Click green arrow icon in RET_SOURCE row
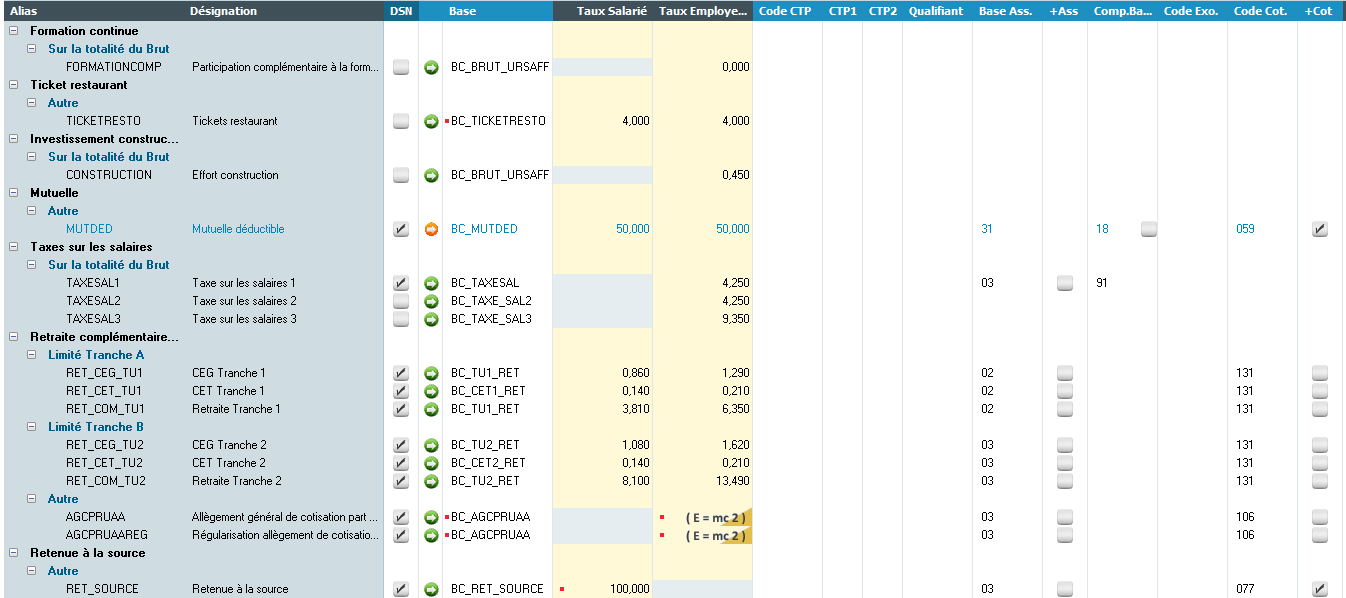Viewport: 1346px width, 598px height. [x=431, y=589]
